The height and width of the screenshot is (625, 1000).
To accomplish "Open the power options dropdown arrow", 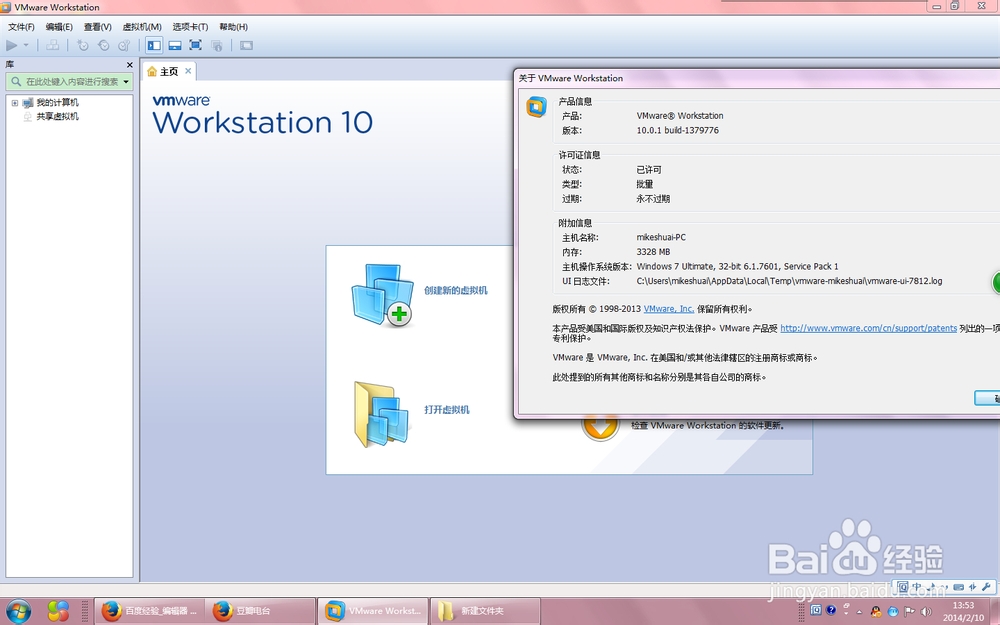I will point(26,45).
